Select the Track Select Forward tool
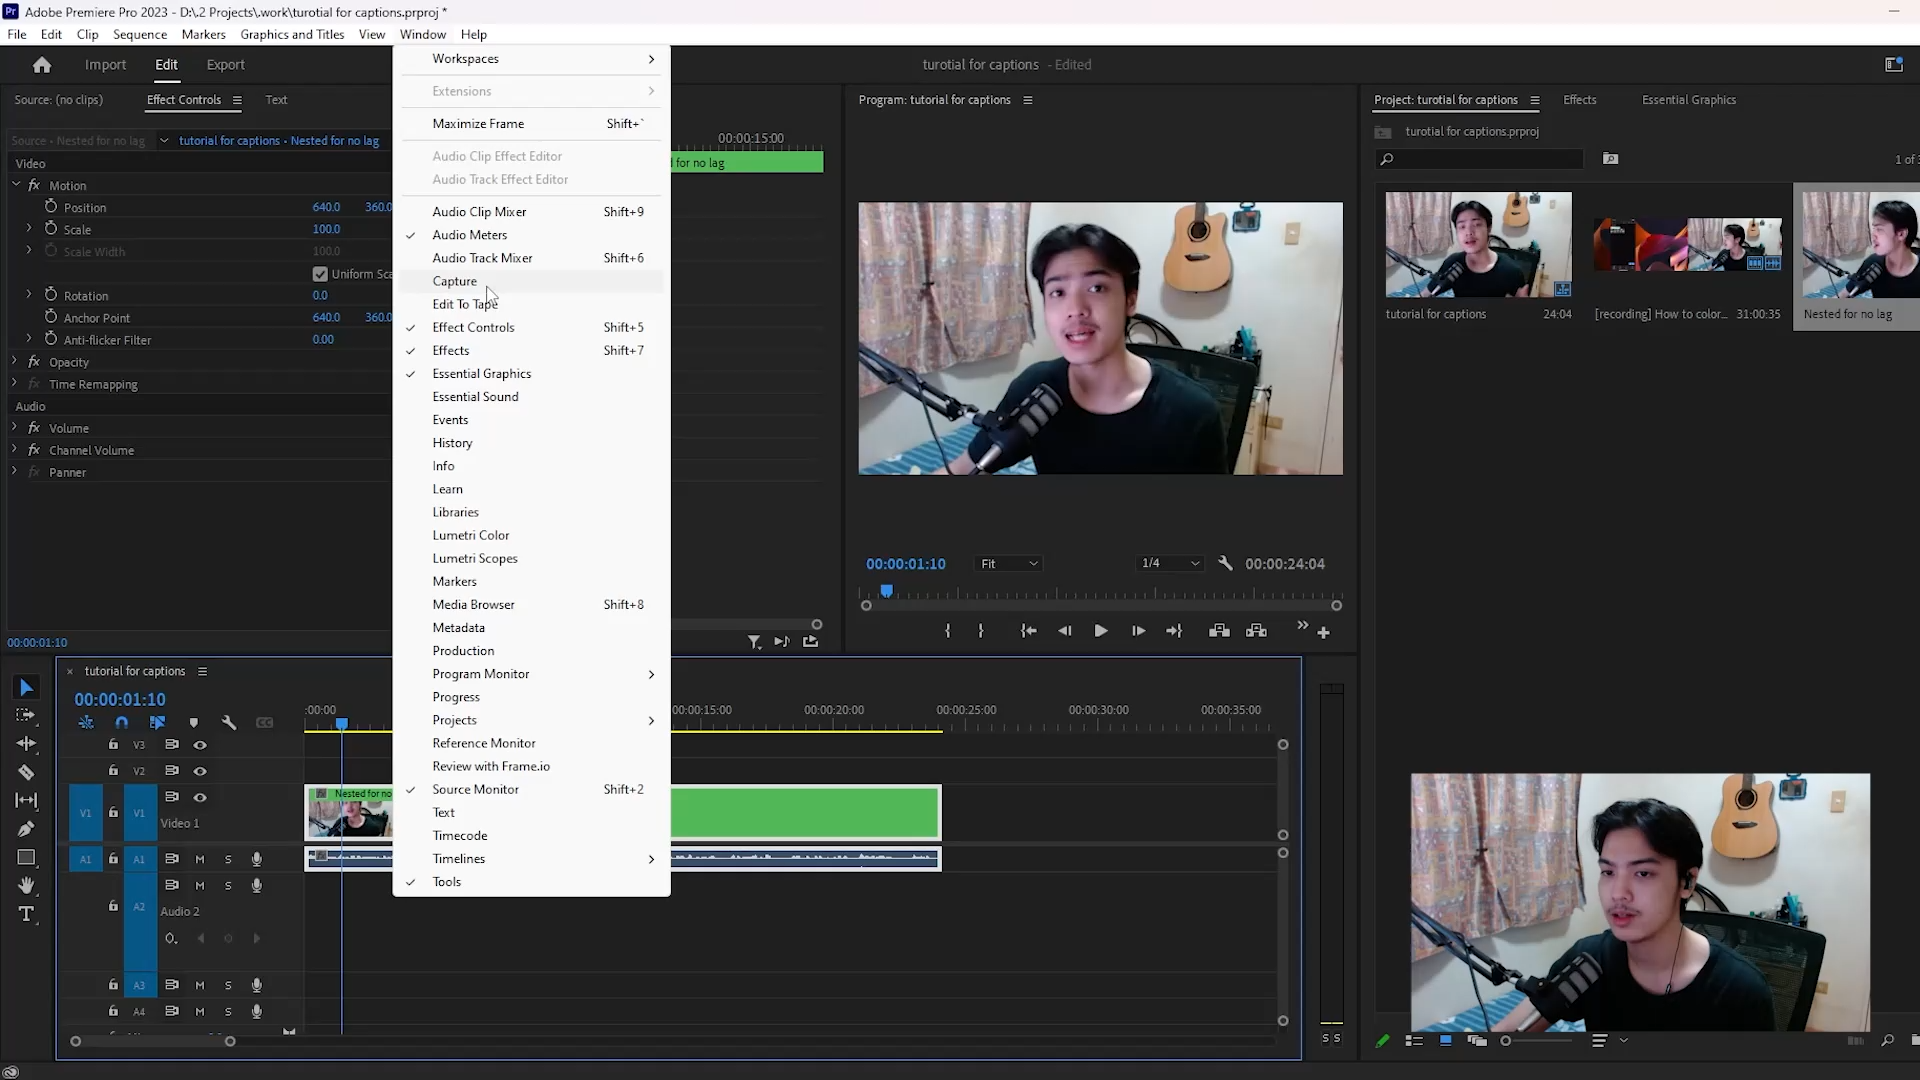The height and width of the screenshot is (1080, 1920). (x=26, y=714)
